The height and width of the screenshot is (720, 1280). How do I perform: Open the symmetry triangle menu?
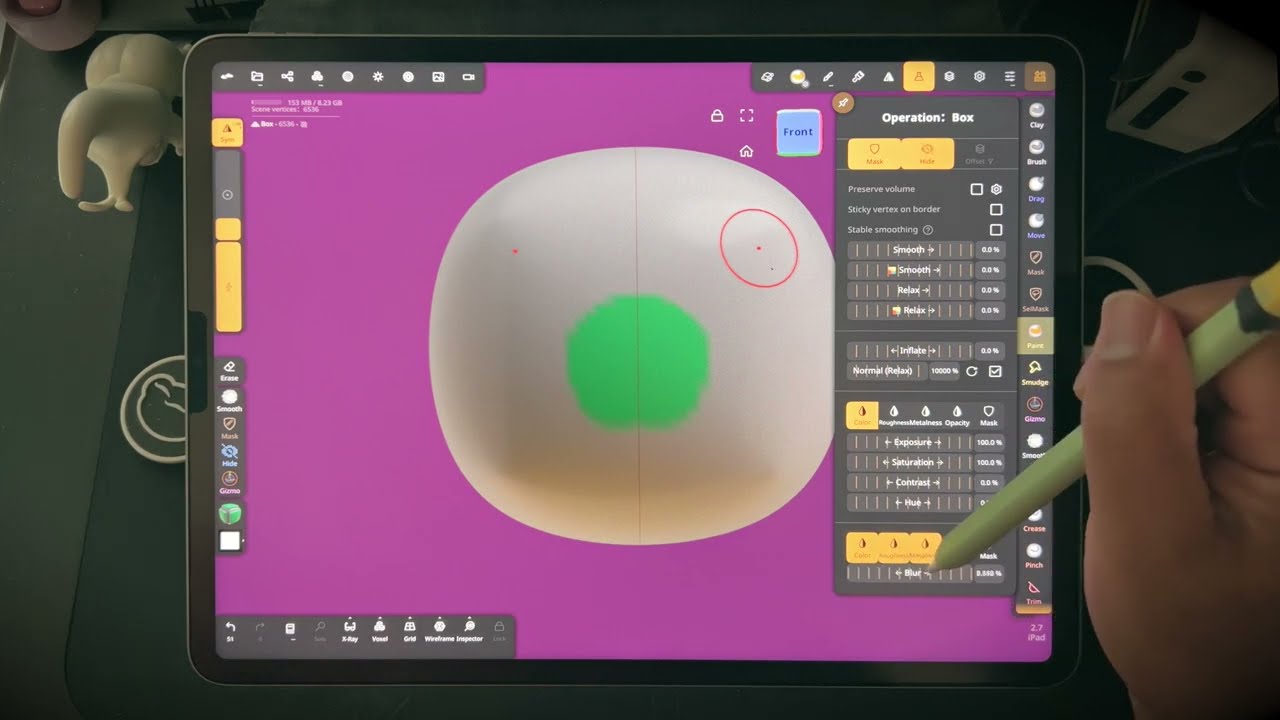888,77
